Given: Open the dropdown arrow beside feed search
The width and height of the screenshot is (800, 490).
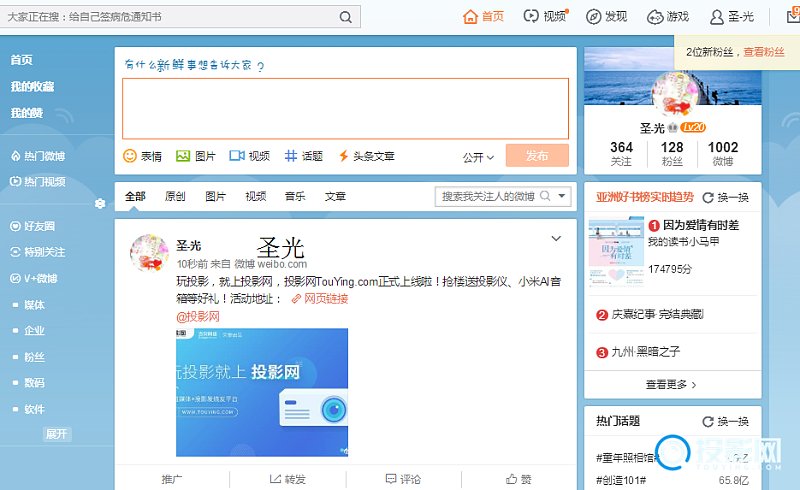Looking at the screenshot, I should (x=563, y=197).
